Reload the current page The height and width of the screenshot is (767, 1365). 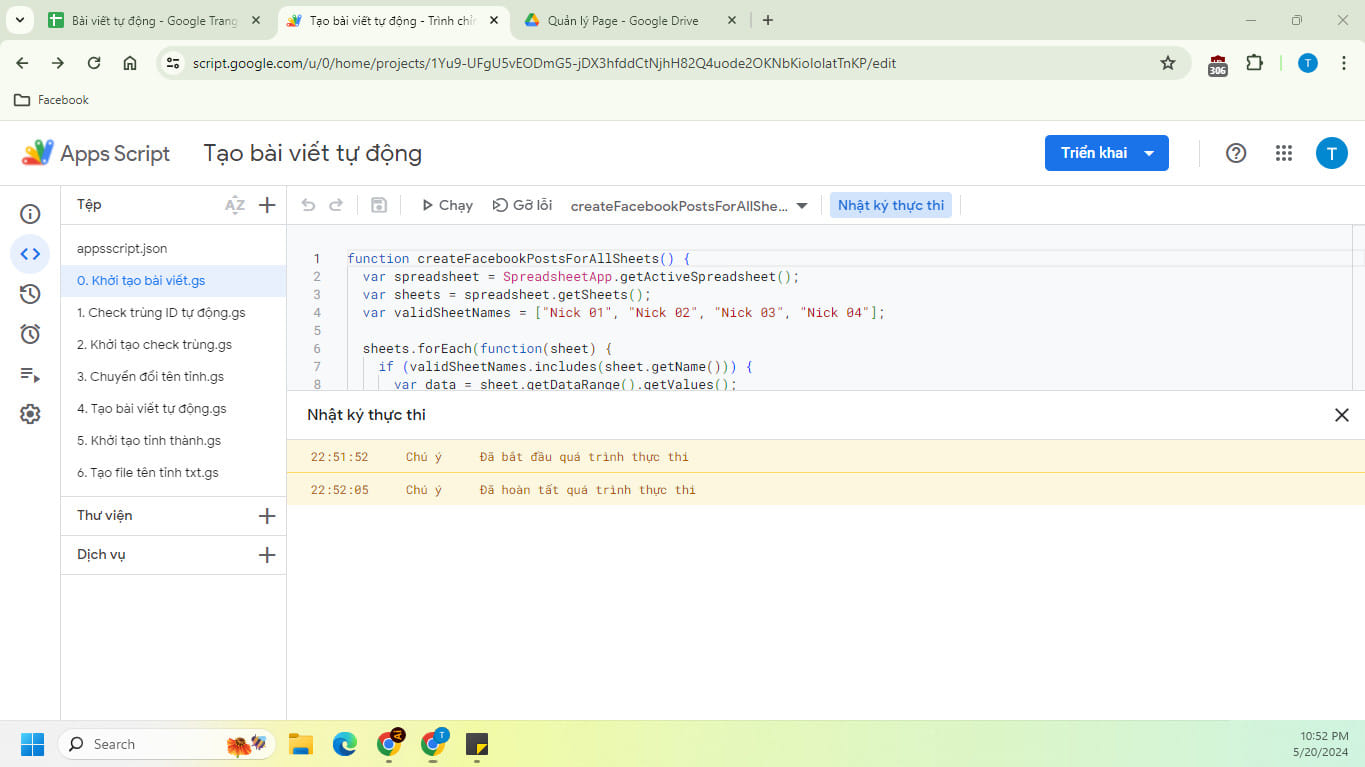[94, 63]
